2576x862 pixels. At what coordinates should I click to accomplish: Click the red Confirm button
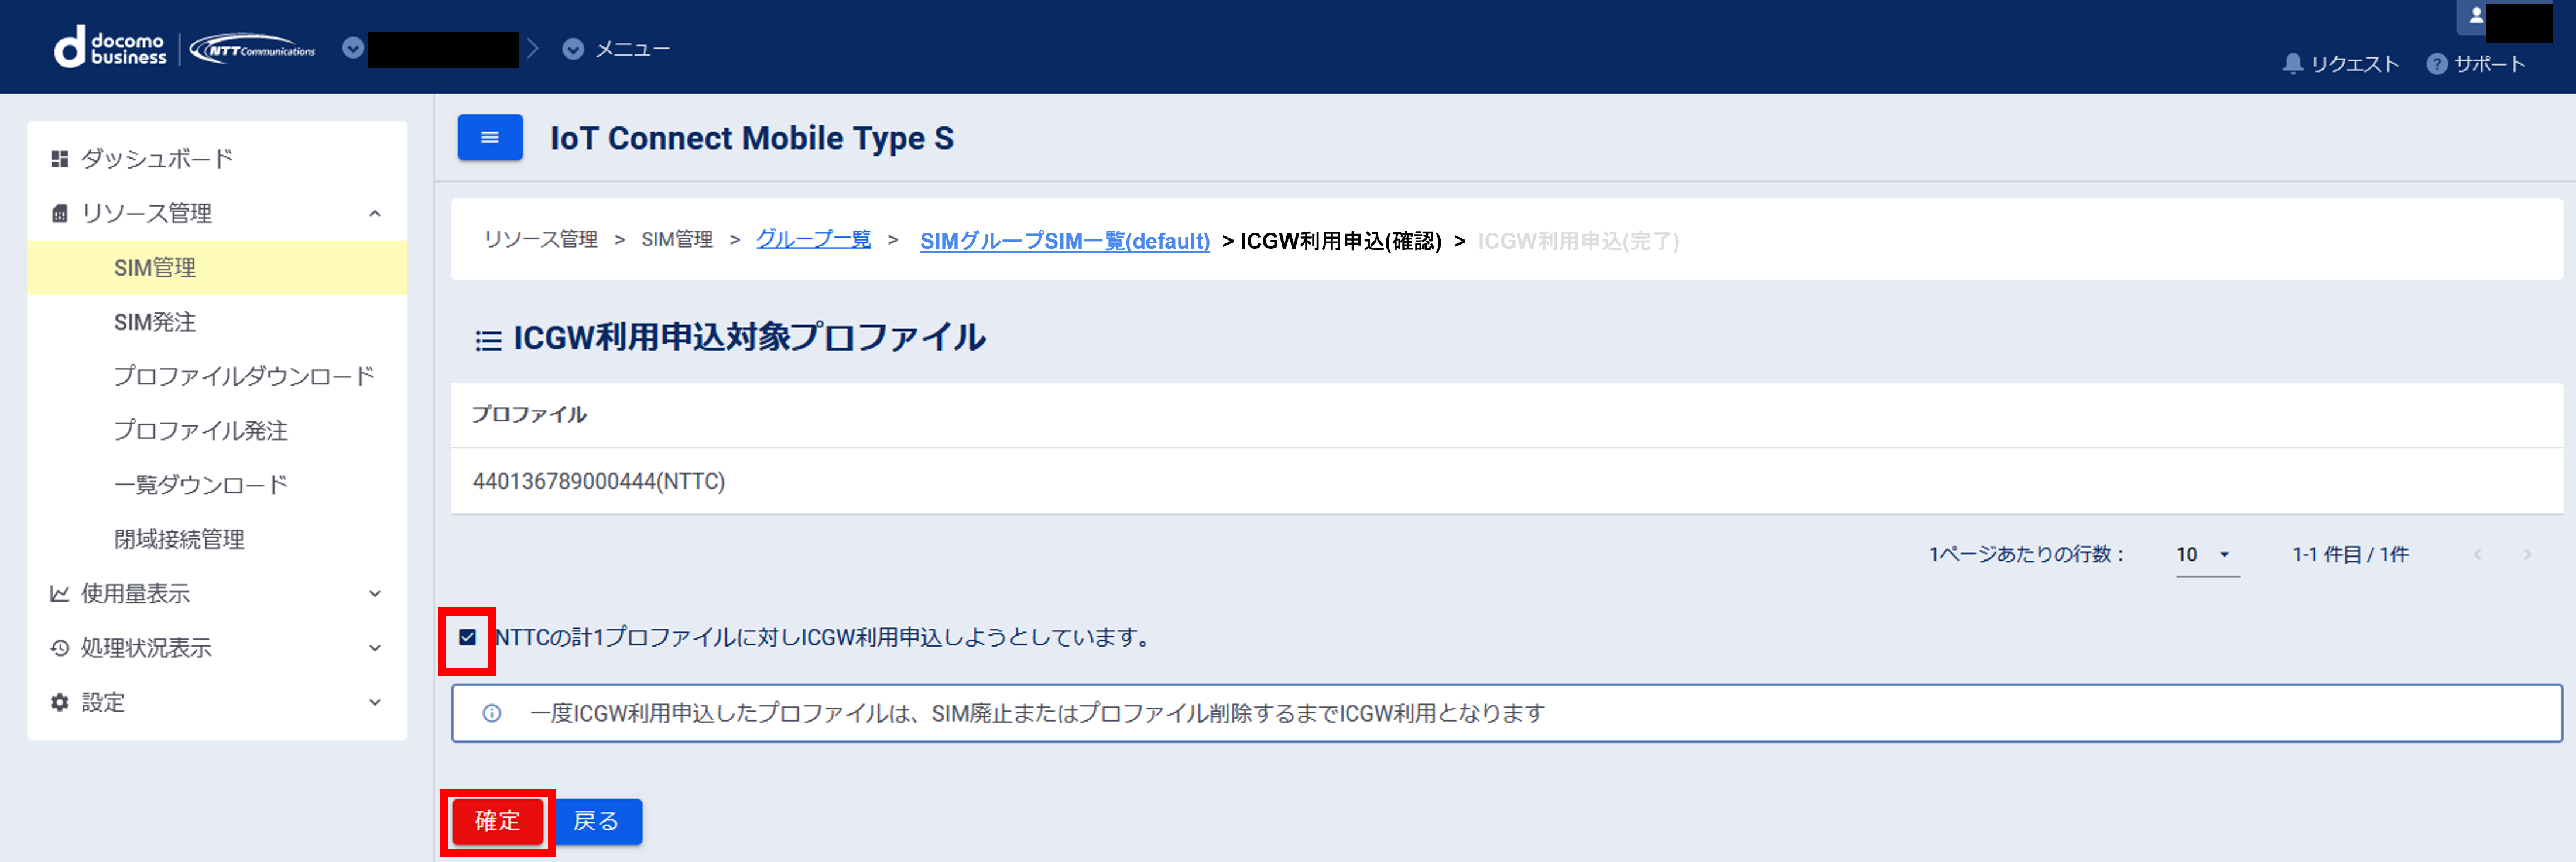(497, 821)
